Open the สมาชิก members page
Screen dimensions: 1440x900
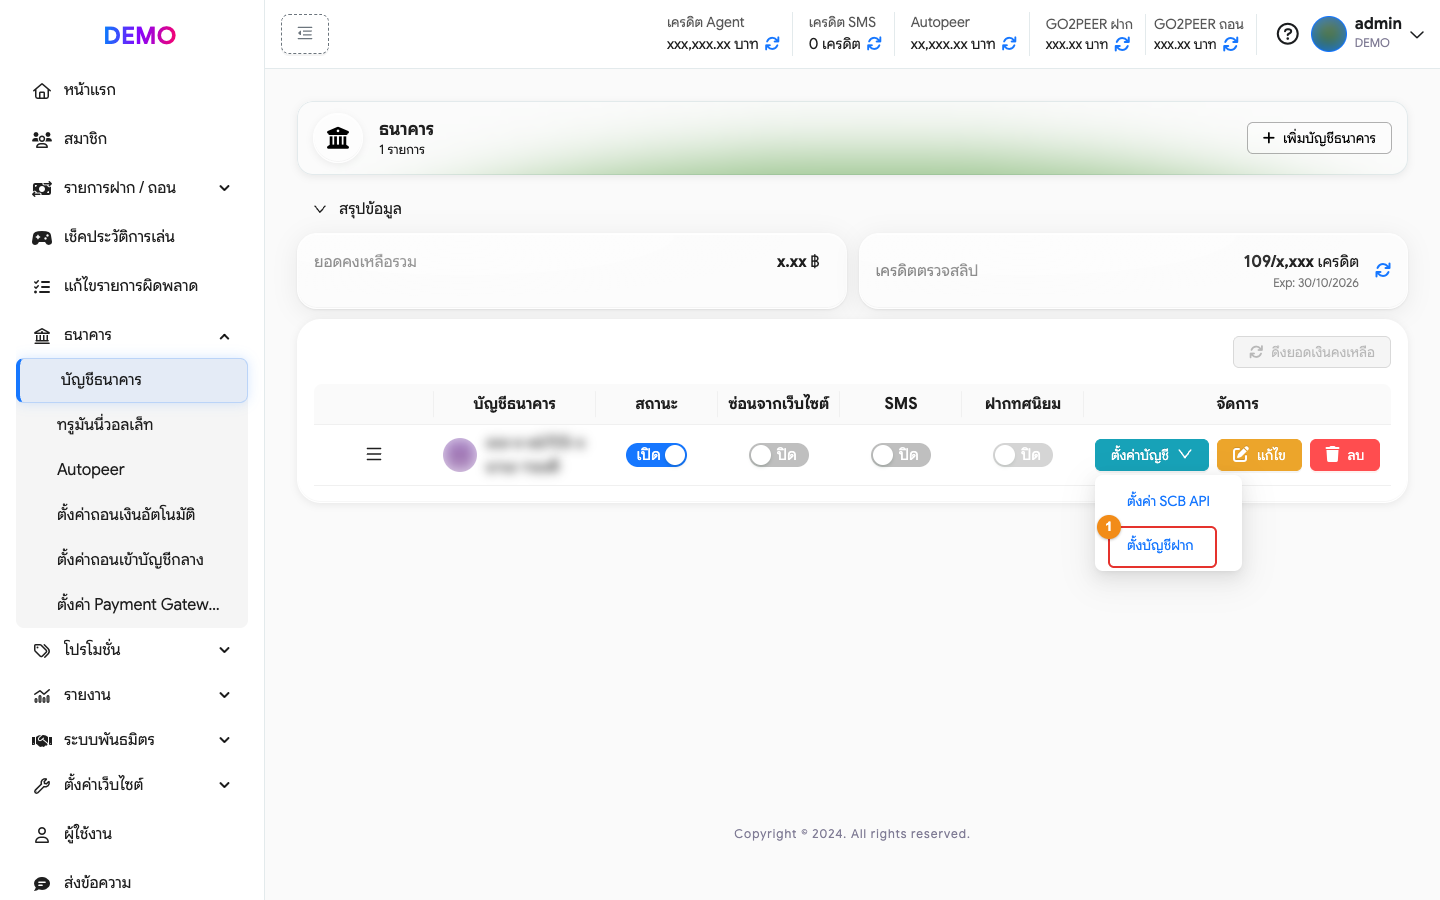point(132,139)
